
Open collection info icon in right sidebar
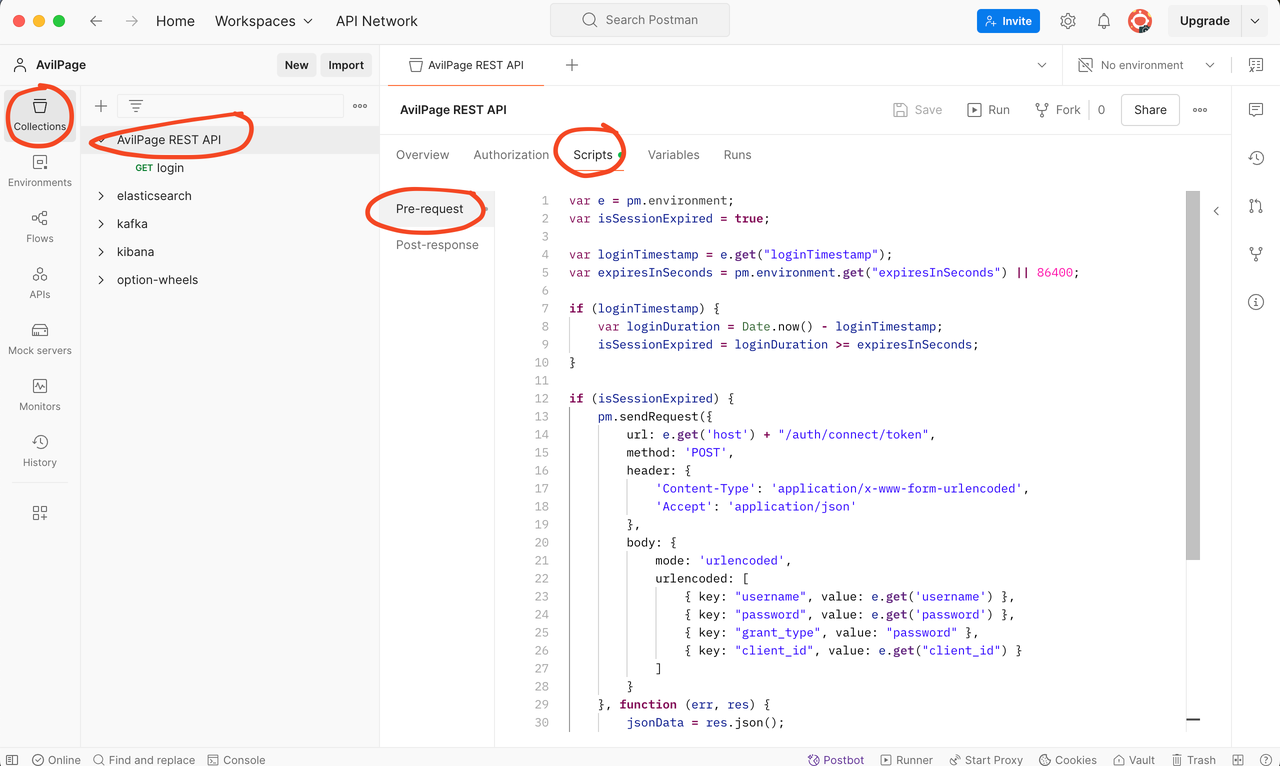(x=1256, y=302)
